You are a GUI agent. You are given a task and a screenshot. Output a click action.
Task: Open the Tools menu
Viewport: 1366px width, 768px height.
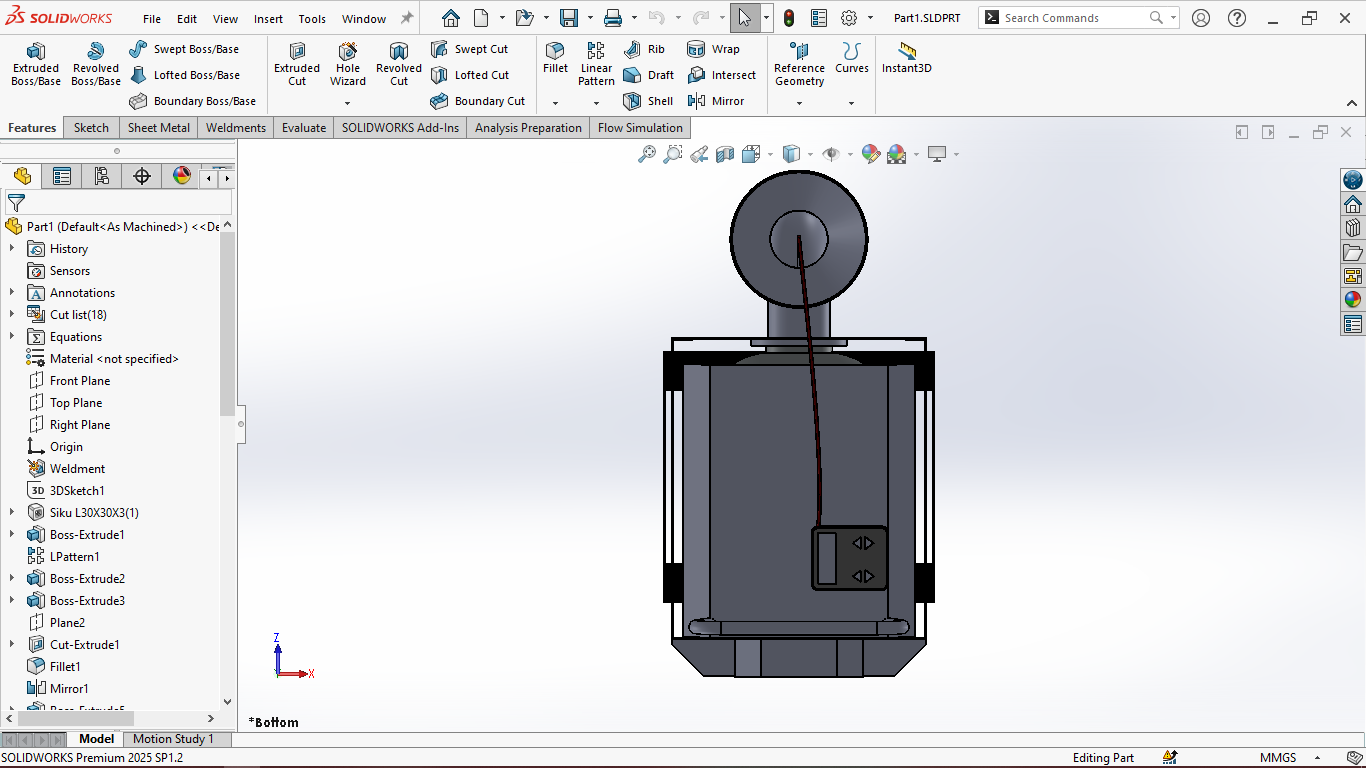point(312,19)
